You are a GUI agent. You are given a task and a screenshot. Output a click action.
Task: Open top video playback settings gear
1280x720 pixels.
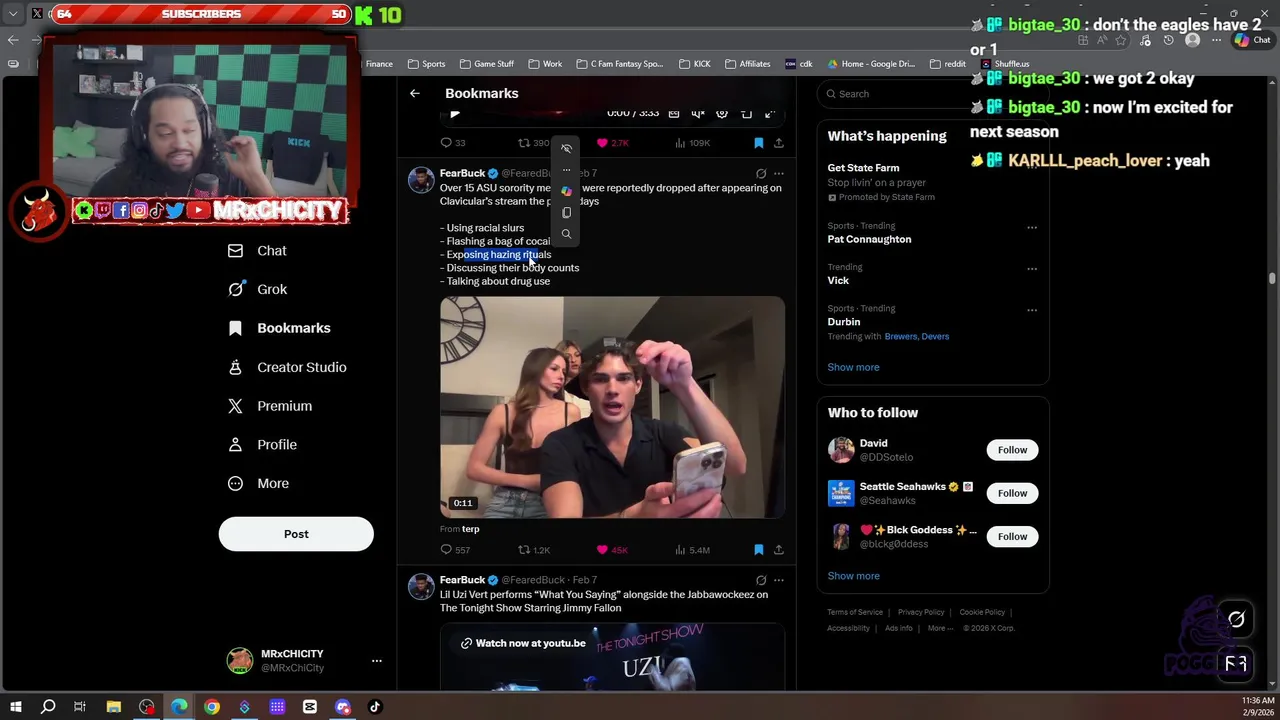pos(722,114)
